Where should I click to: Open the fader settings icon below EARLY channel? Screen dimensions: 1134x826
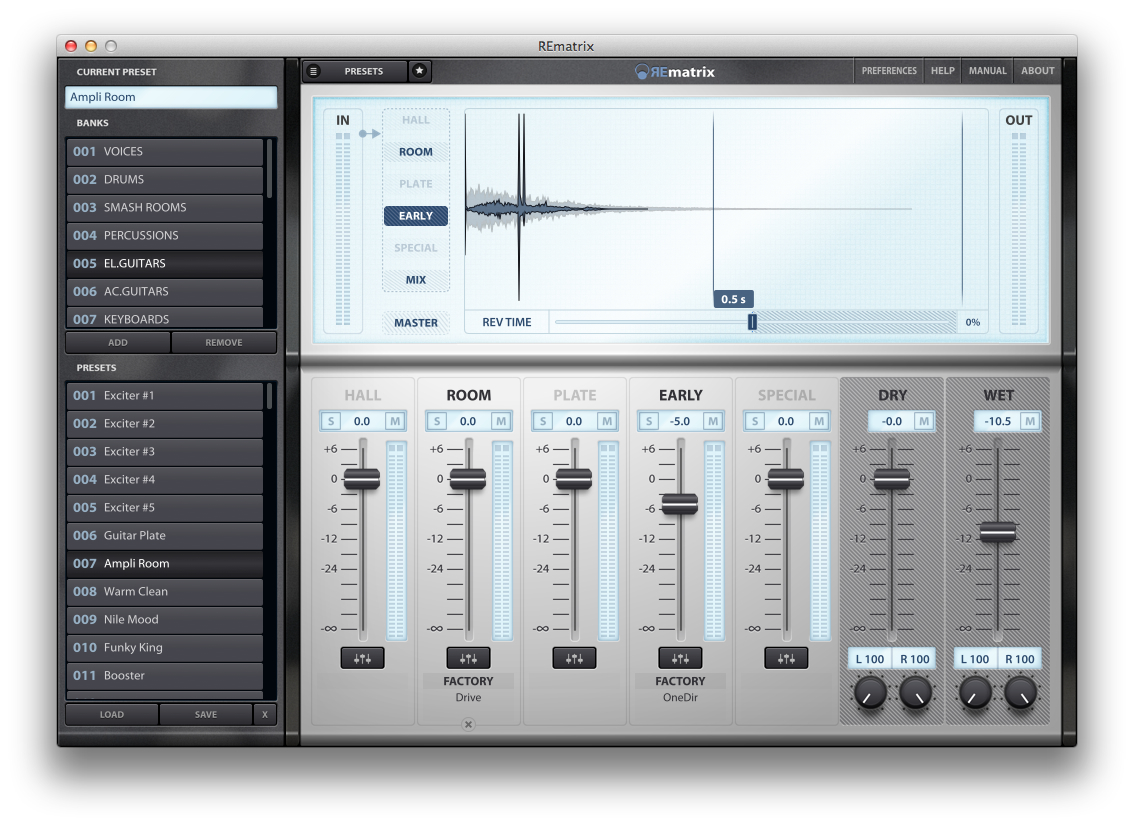[680, 658]
